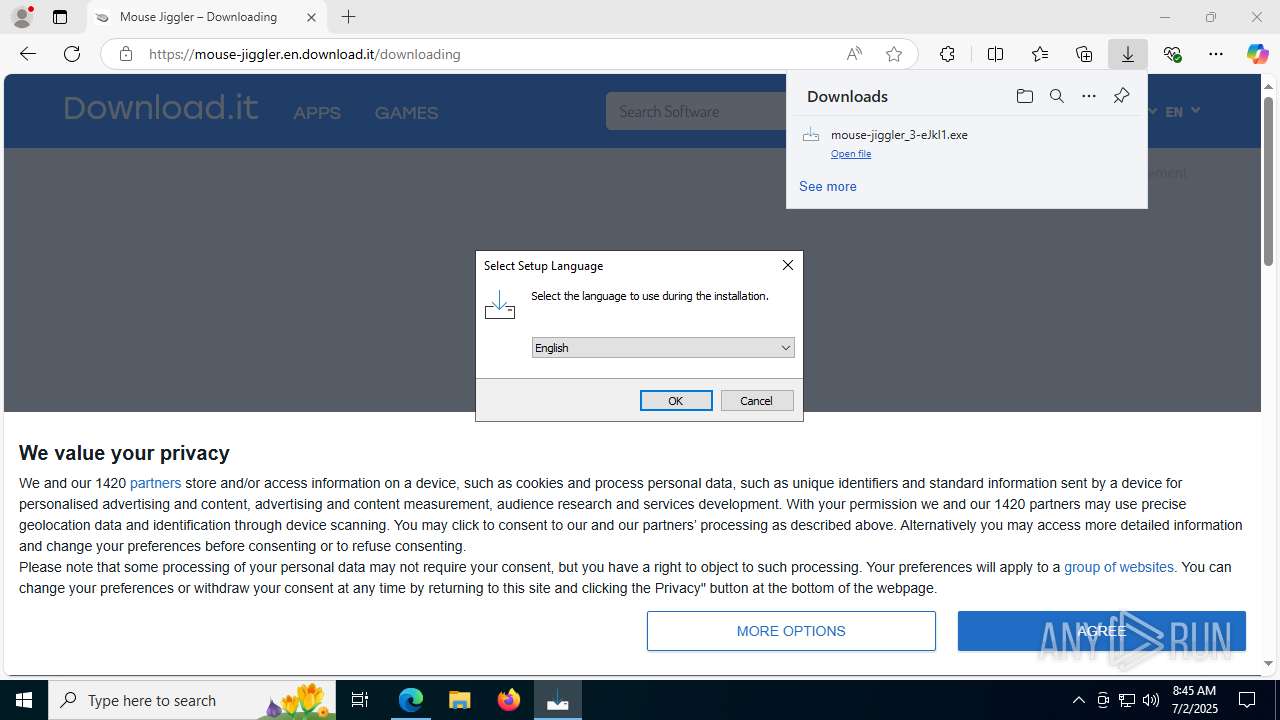This screenshot has height=720, width=1280.
Task: Open downloads folder from Downloads panel
Action: tap(1024, 96)
